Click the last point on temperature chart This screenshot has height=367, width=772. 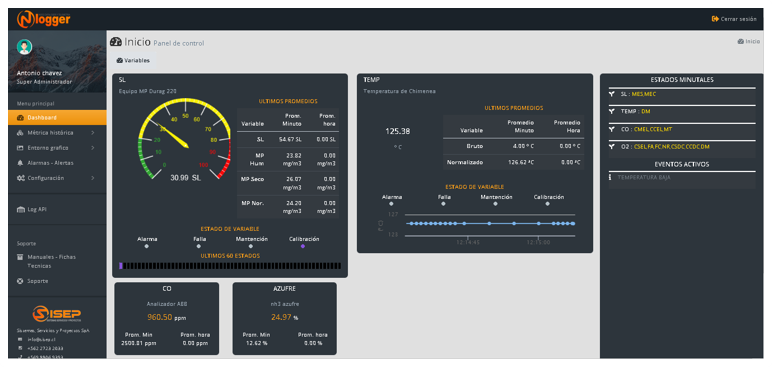pyautogui.click(x=573, y=224)
